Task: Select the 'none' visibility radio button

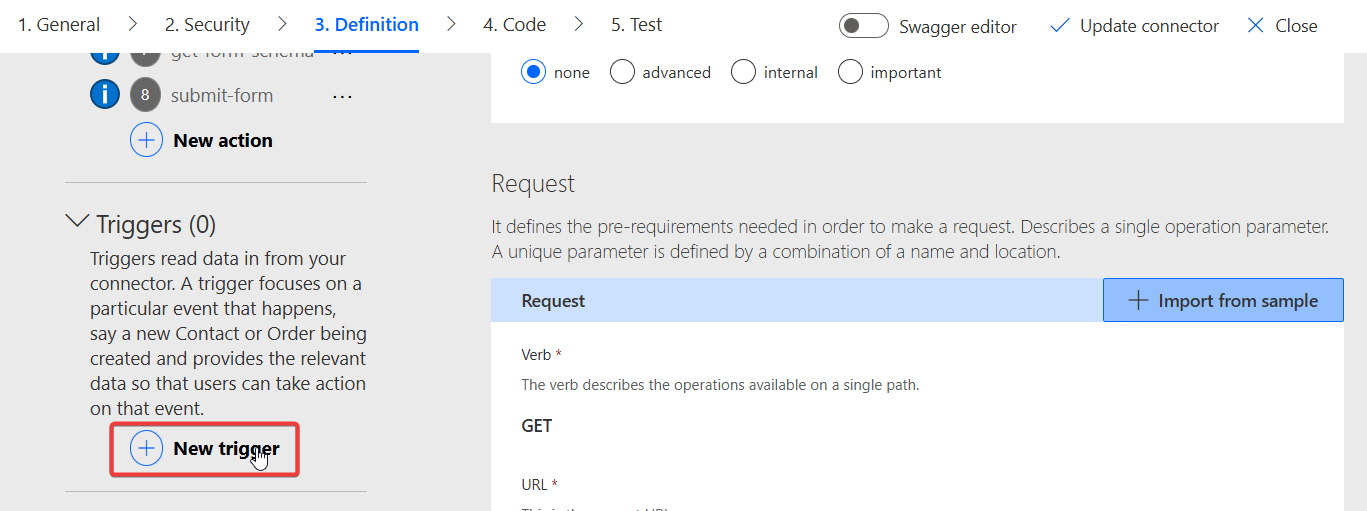Action: coord(534,72)
